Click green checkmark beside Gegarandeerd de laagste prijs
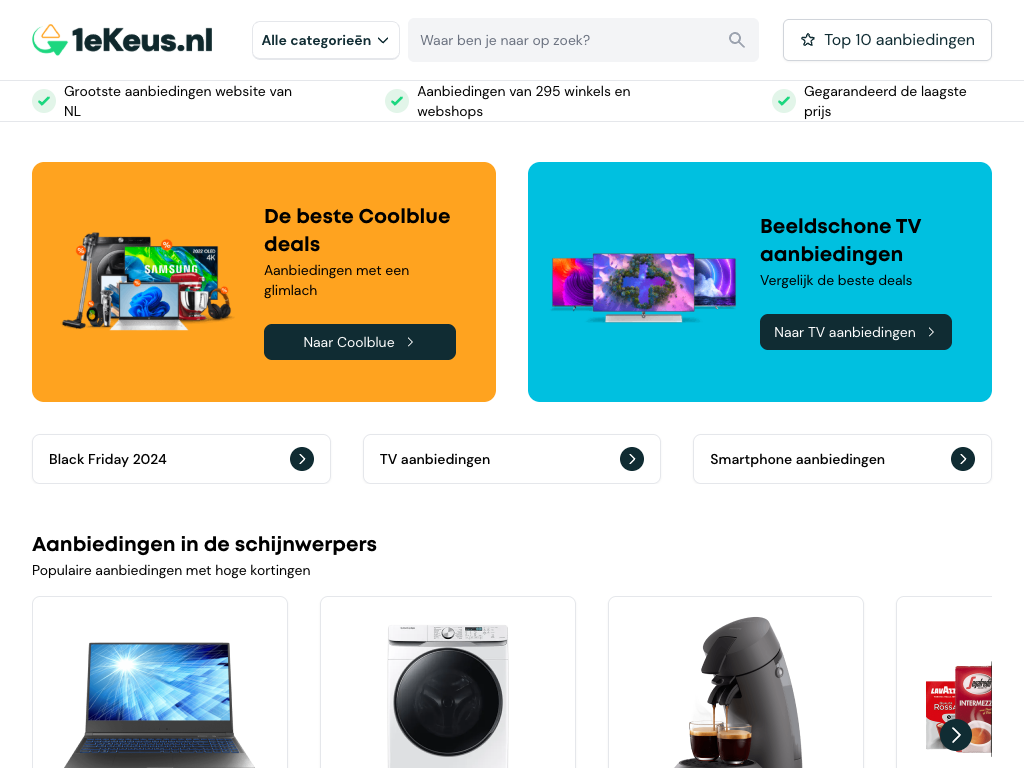 [x=784, y=101]
